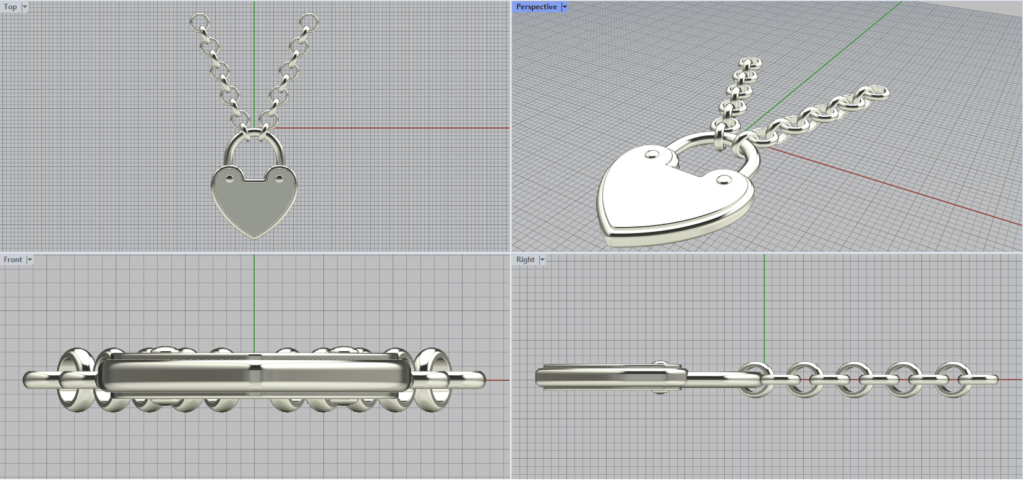1024x494 pixels.
Task: Click the padlock side profile in Right view
Action: click(610, 378)
